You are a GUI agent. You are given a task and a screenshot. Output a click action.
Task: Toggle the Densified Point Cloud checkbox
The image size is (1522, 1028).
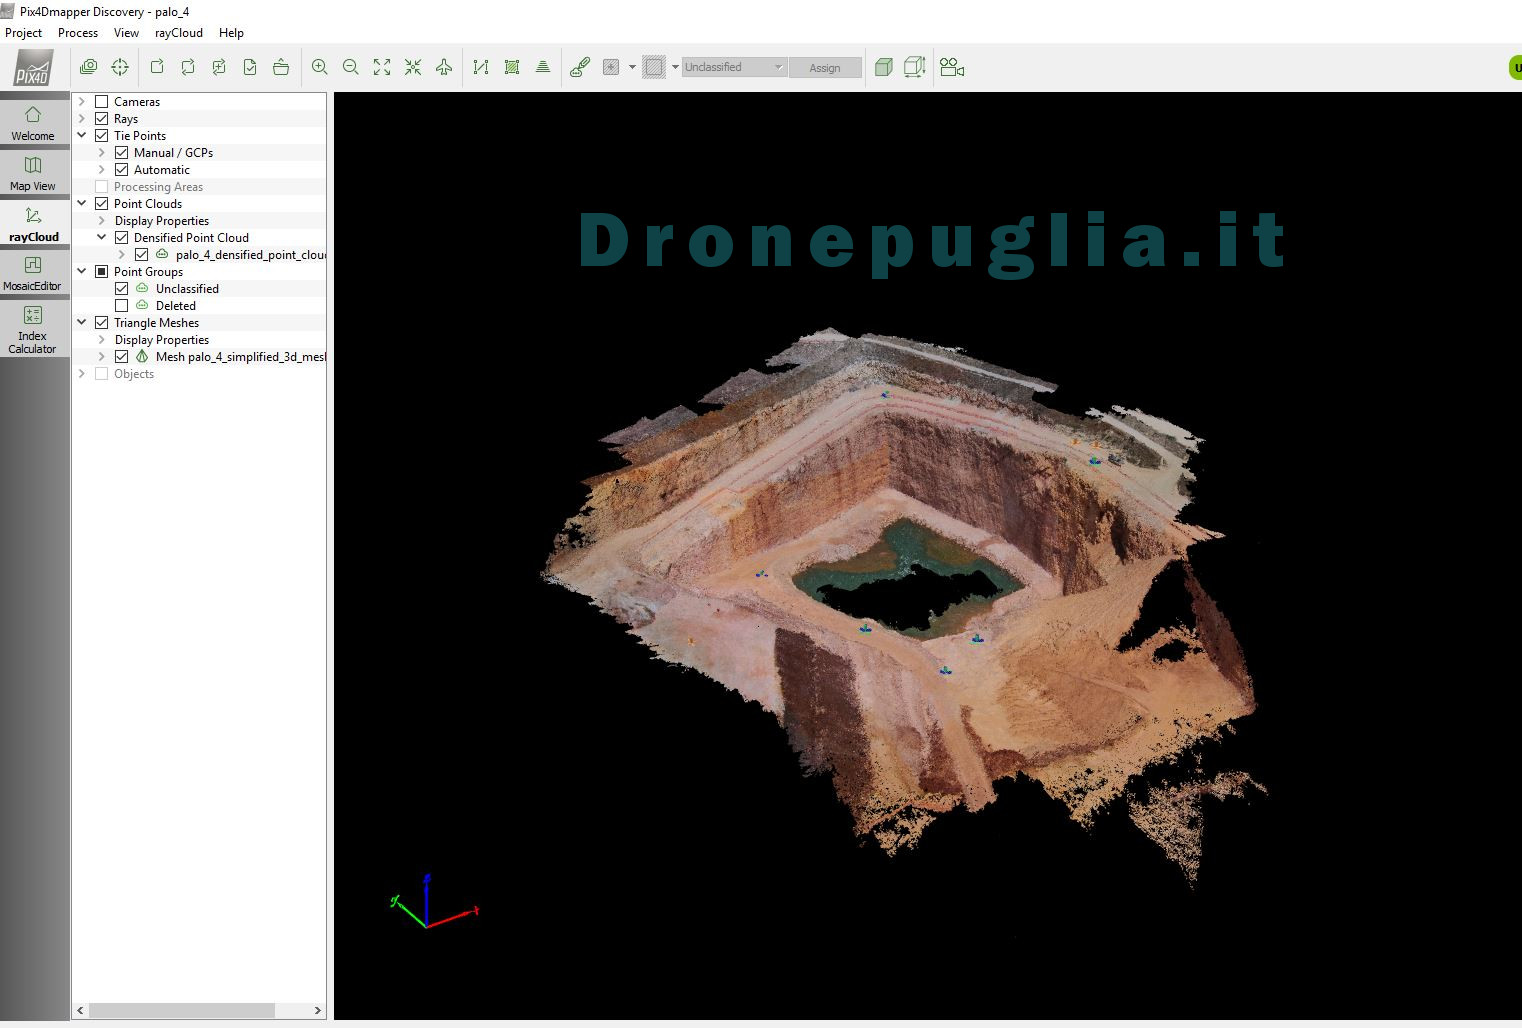121,238
